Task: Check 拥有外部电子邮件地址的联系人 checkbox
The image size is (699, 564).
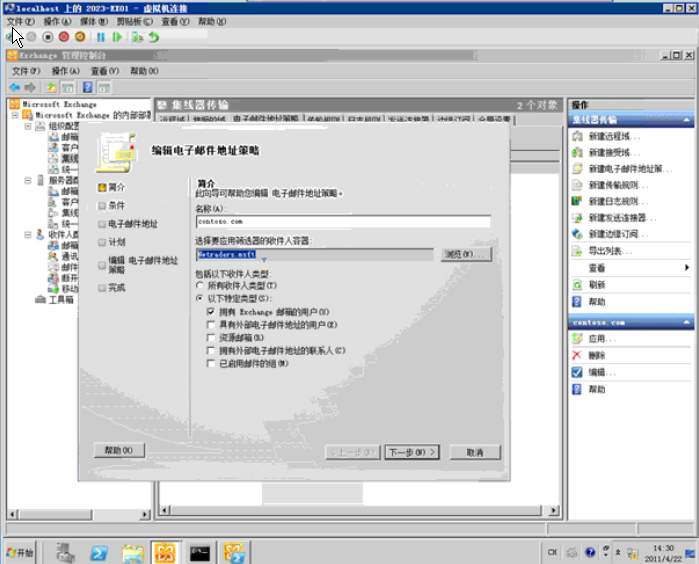Action: click(211, 350)
